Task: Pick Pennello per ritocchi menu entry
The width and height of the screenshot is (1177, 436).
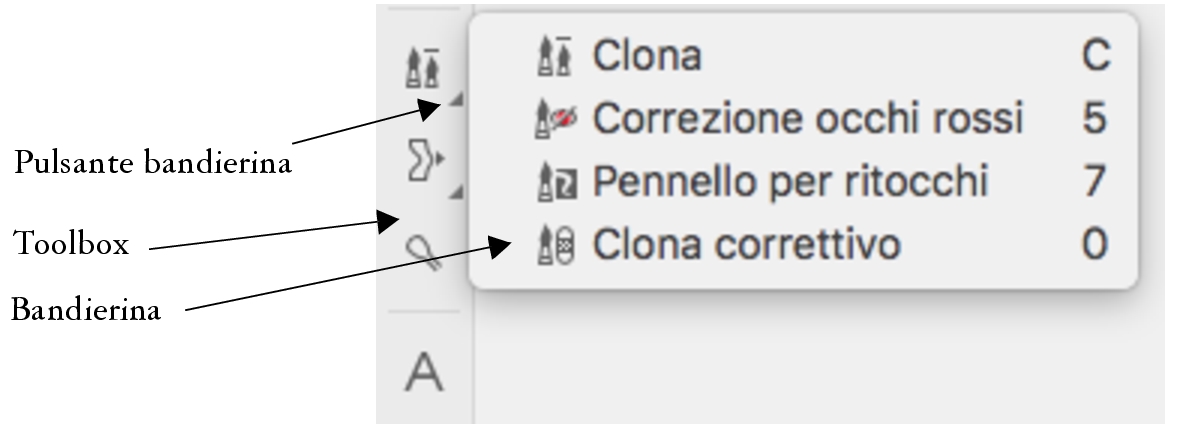Action: pyautogui.click(x=790, y=182)
